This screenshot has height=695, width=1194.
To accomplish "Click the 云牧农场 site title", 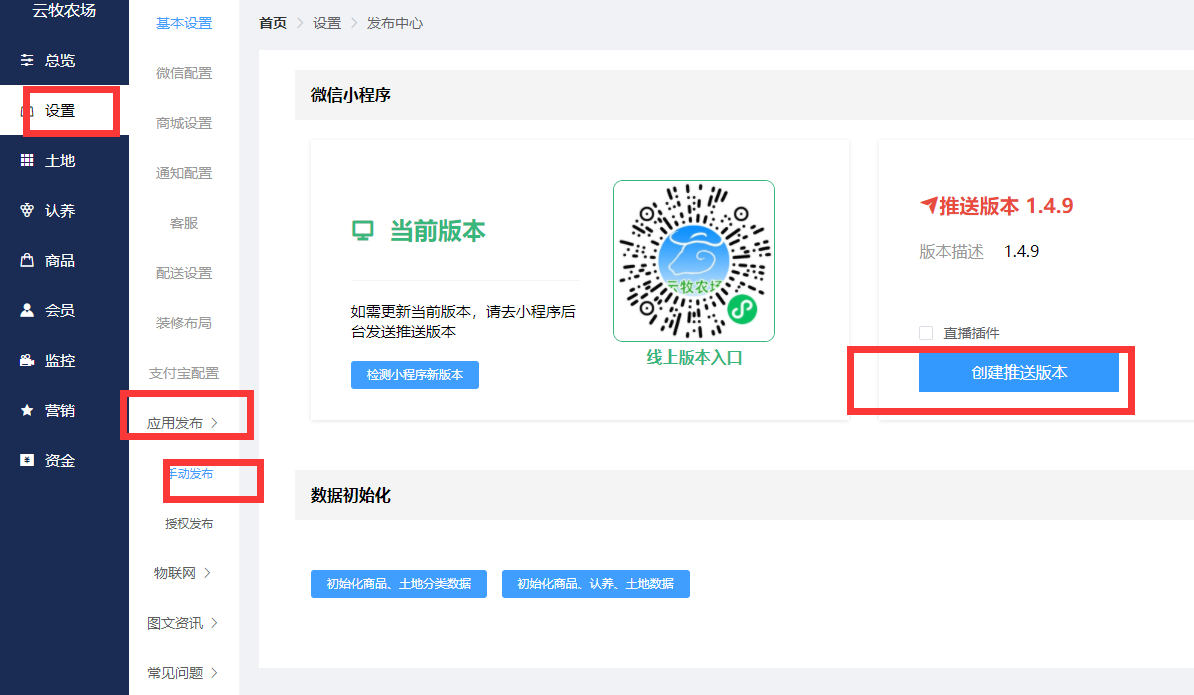I will [x=64, y=10].
